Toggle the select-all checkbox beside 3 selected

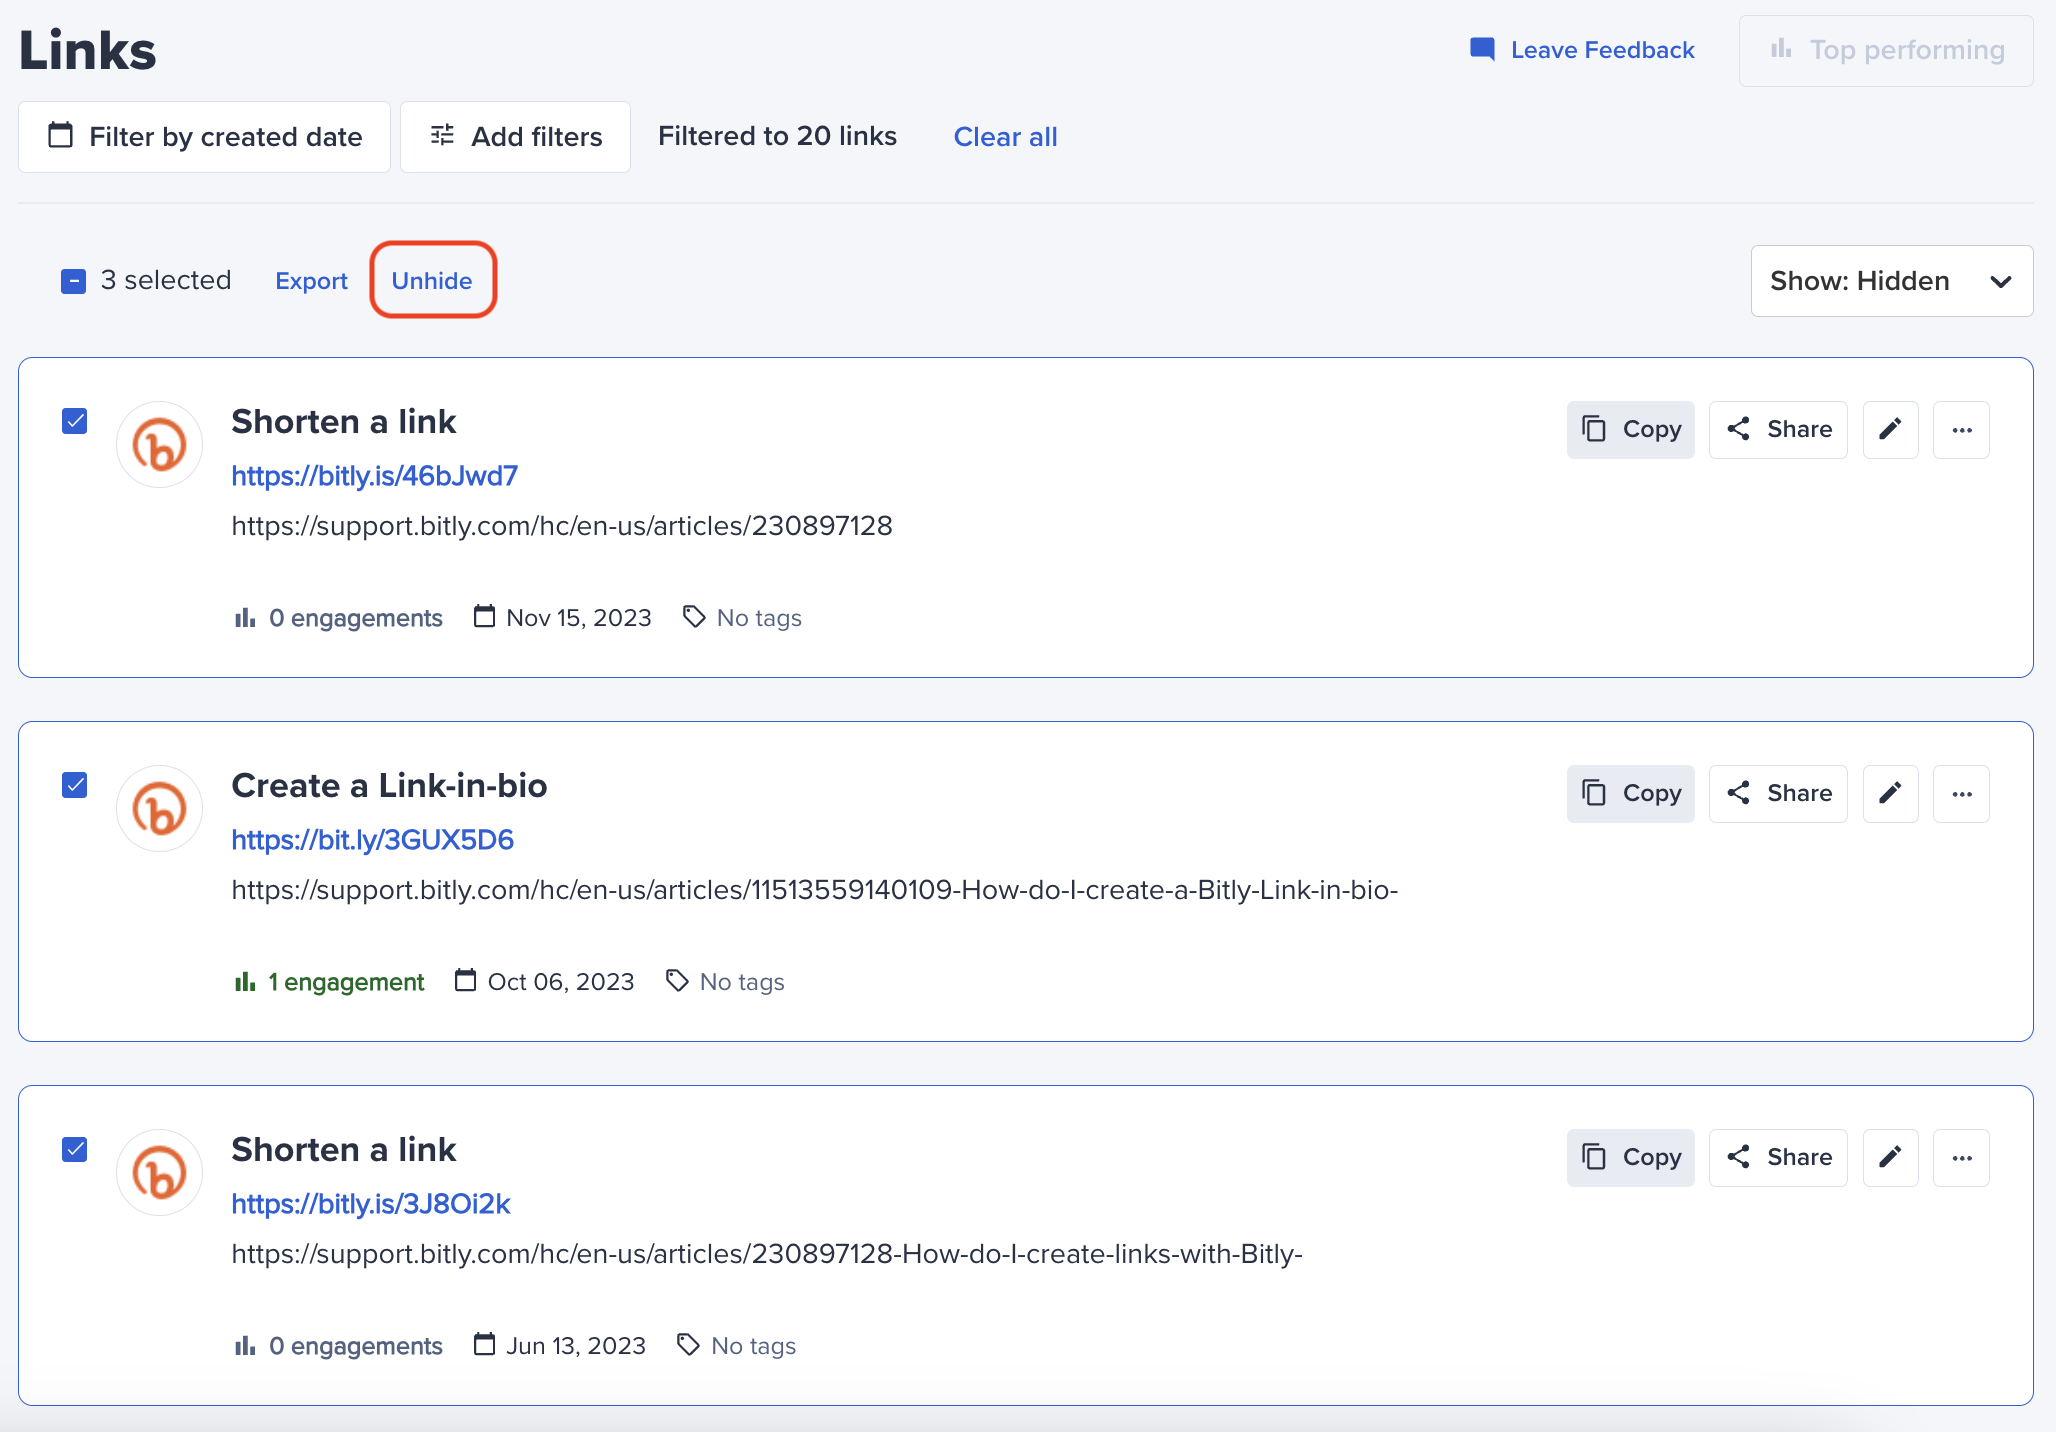[x=73, y=281]
